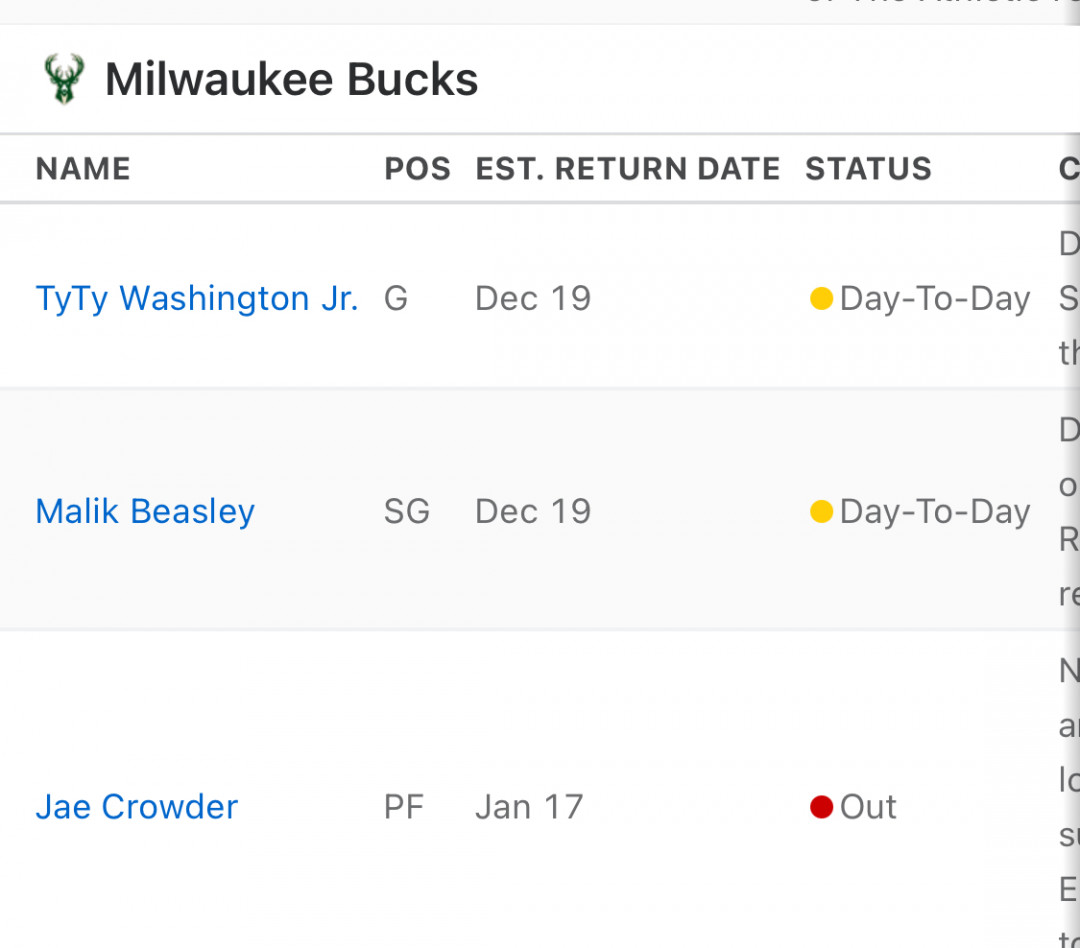
Task: Click Dec 19 date in Malik Beasley row
Action: pyautogui.click(x=533, y=512)
